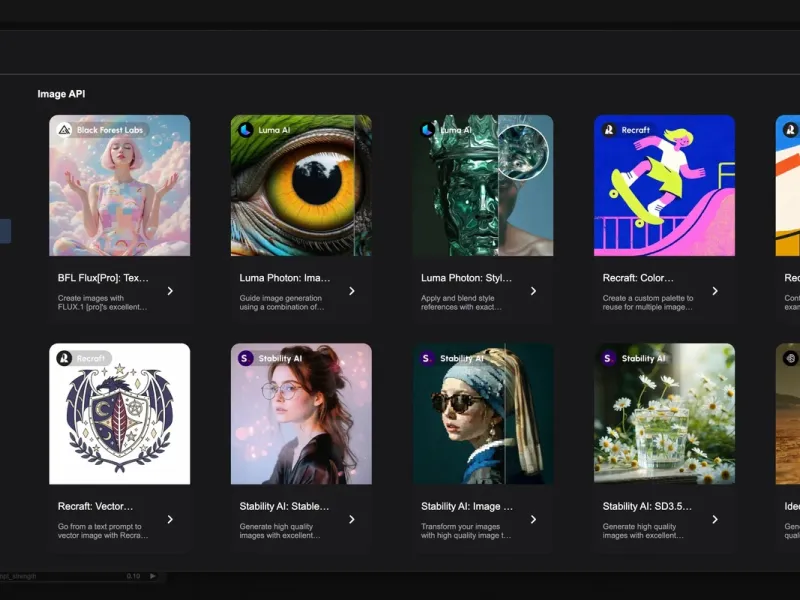This screenshot has height=600, width=800.
Task: Click the play arrow beside 0.10 value
Action: (x=153, y=576)
